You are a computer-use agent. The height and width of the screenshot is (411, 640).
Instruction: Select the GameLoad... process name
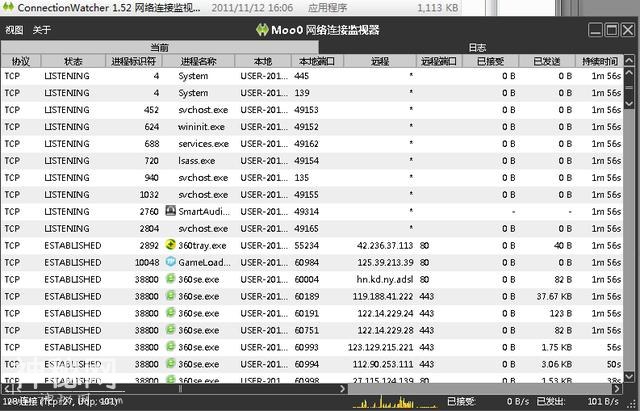click(x=204, y=262)
